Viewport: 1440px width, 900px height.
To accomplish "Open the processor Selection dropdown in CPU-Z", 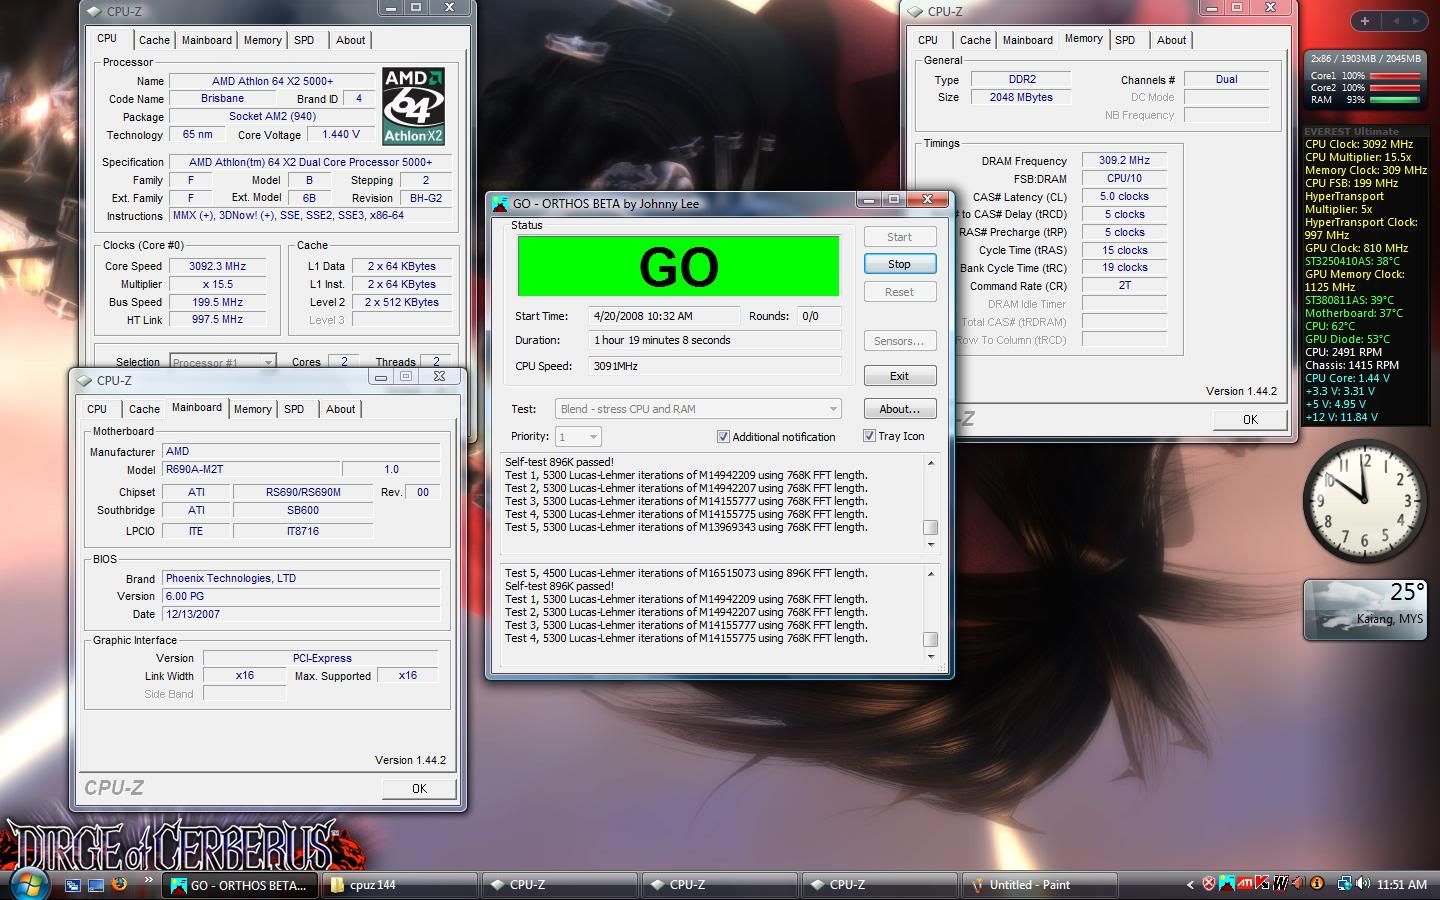I will click(222, 362).
